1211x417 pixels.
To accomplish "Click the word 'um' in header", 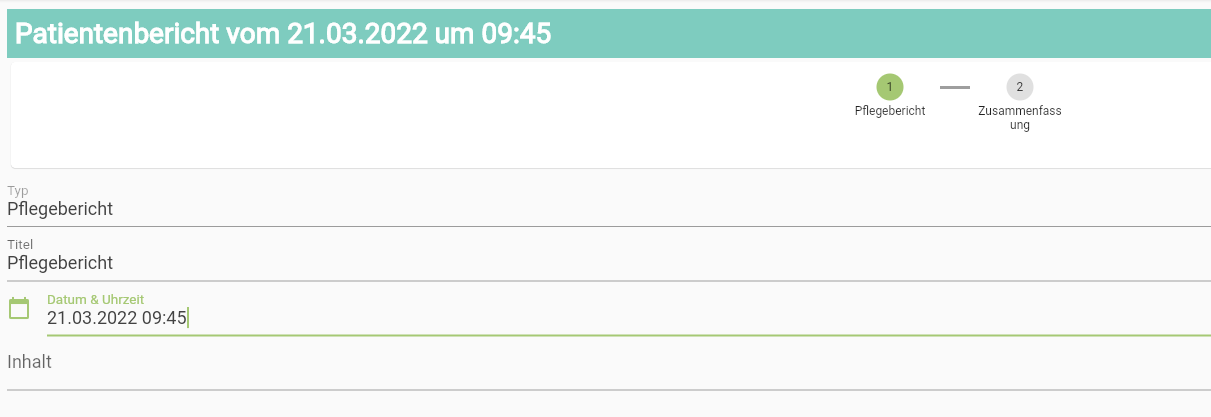I will coord(453,34).
